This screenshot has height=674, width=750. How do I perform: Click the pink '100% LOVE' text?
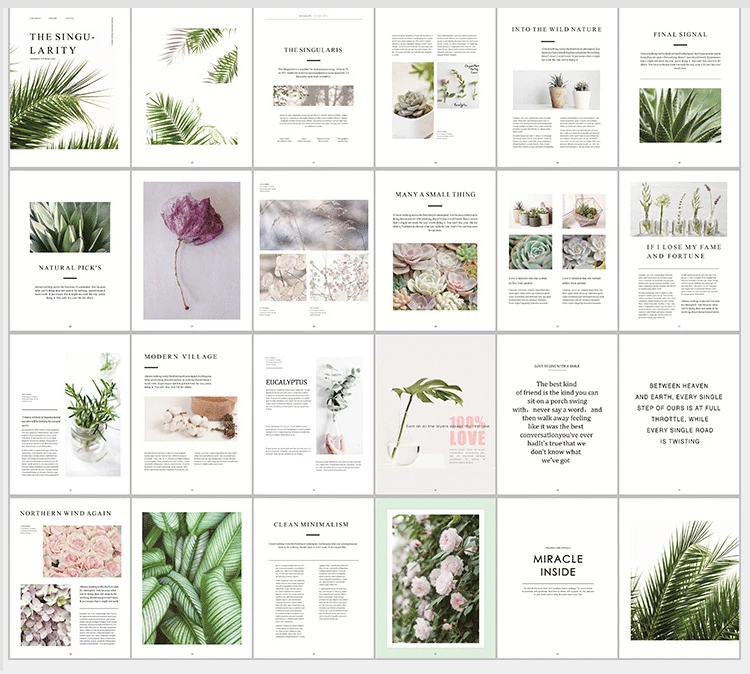467,431
